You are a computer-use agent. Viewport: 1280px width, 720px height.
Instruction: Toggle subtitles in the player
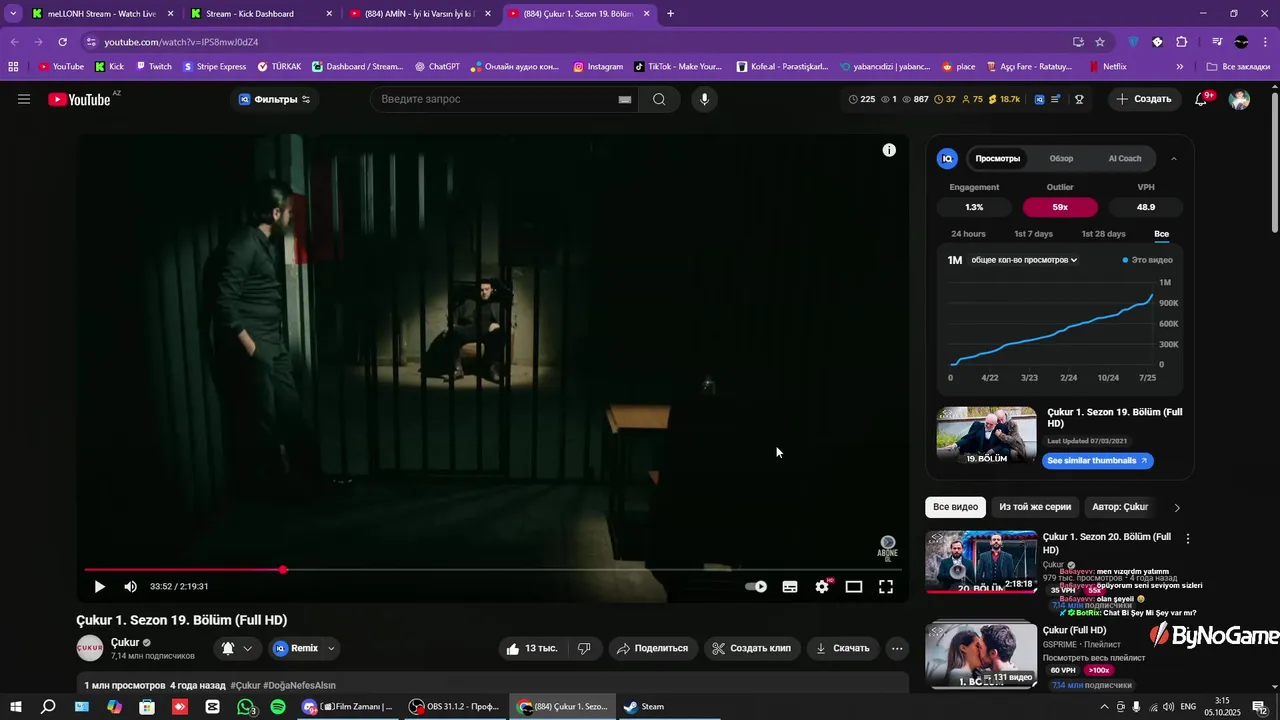(790, 587)
